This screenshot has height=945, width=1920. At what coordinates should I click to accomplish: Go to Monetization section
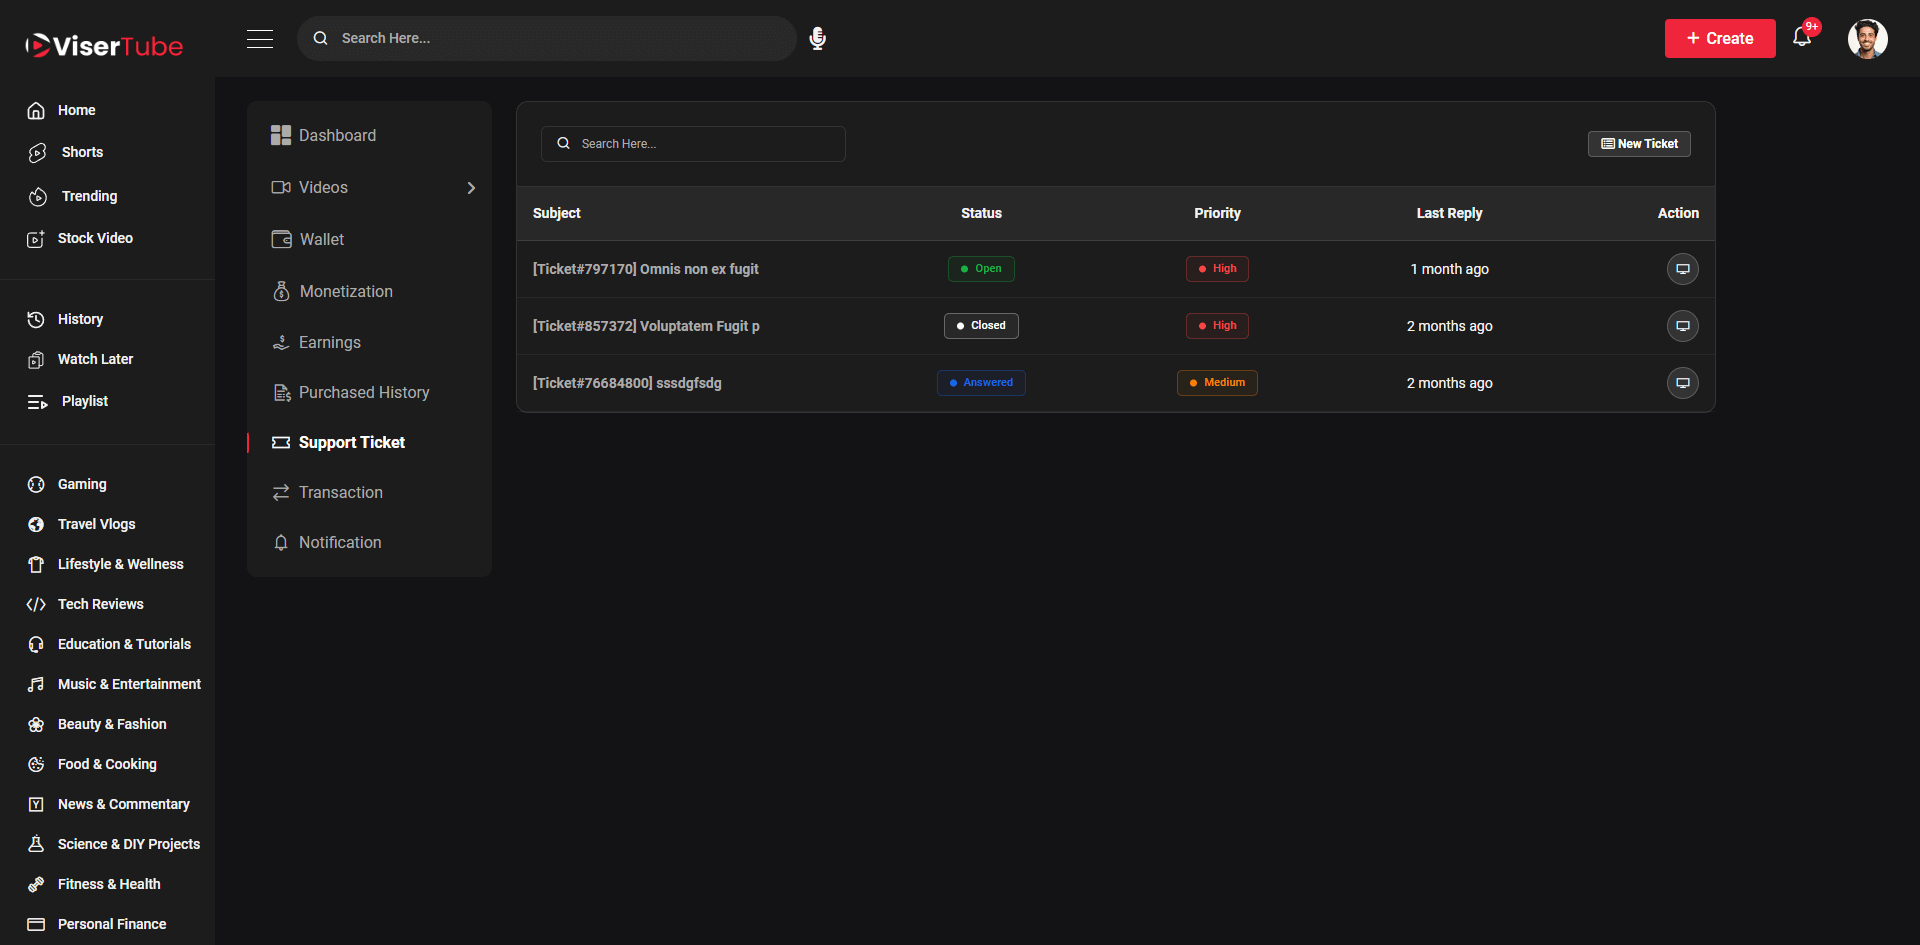[346, 292]
